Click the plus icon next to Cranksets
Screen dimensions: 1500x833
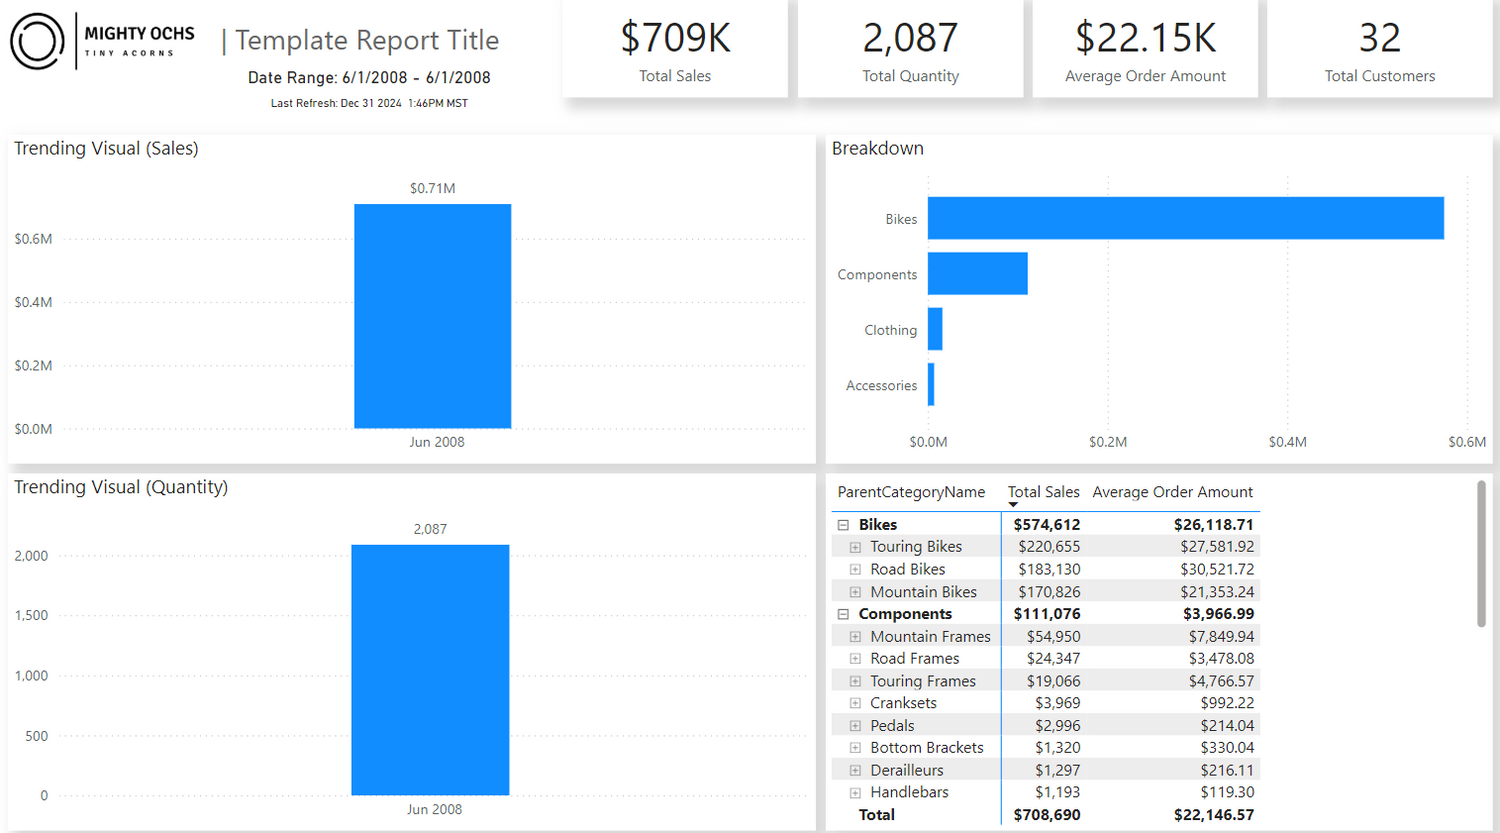[x=855, y=703]
